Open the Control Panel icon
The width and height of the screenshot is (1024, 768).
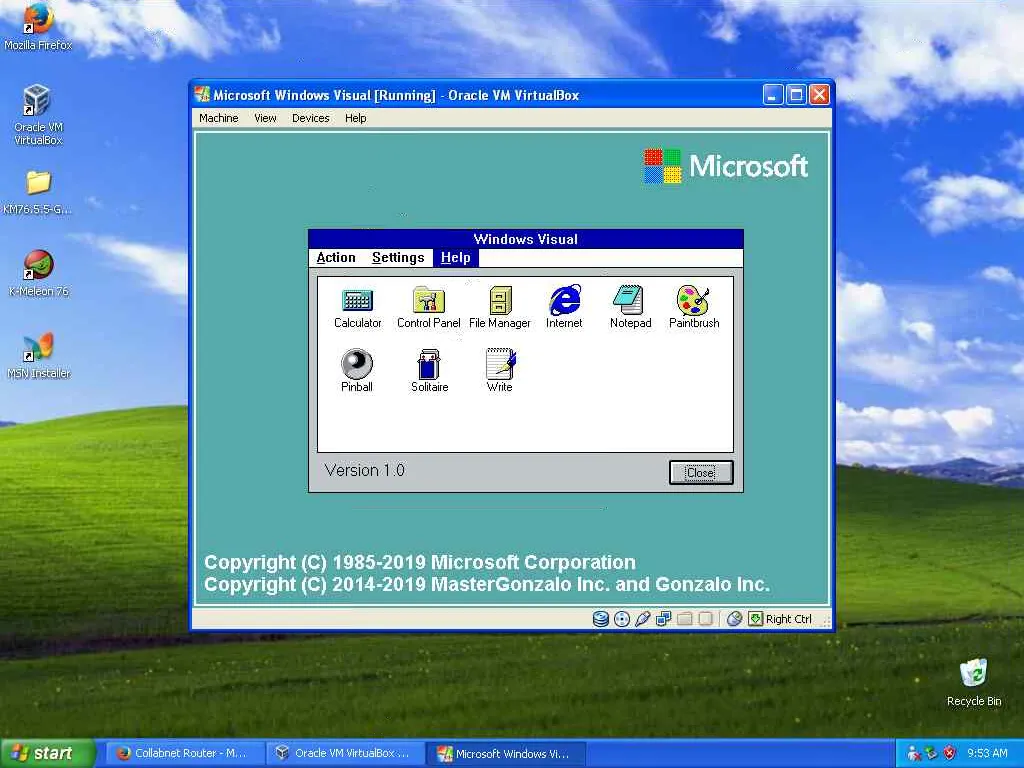[428, 307]
